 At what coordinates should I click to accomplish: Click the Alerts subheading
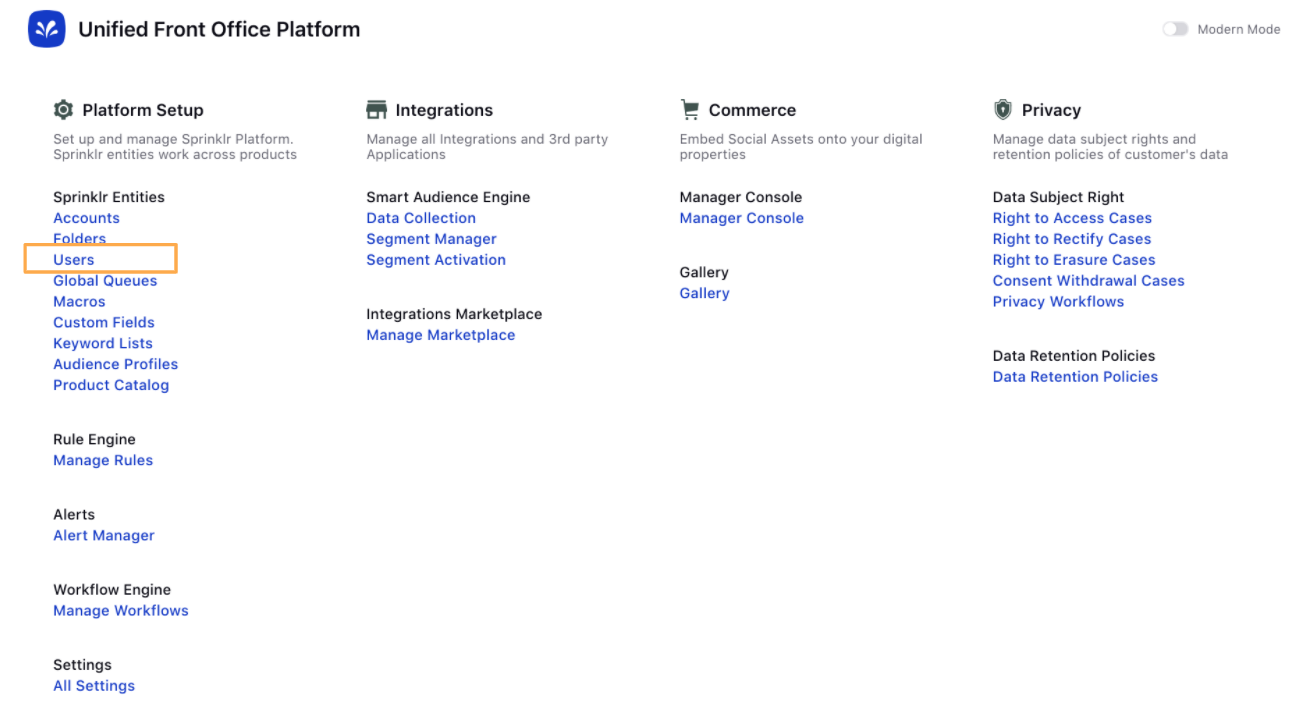pyautogui.click(x=74, y=515)
